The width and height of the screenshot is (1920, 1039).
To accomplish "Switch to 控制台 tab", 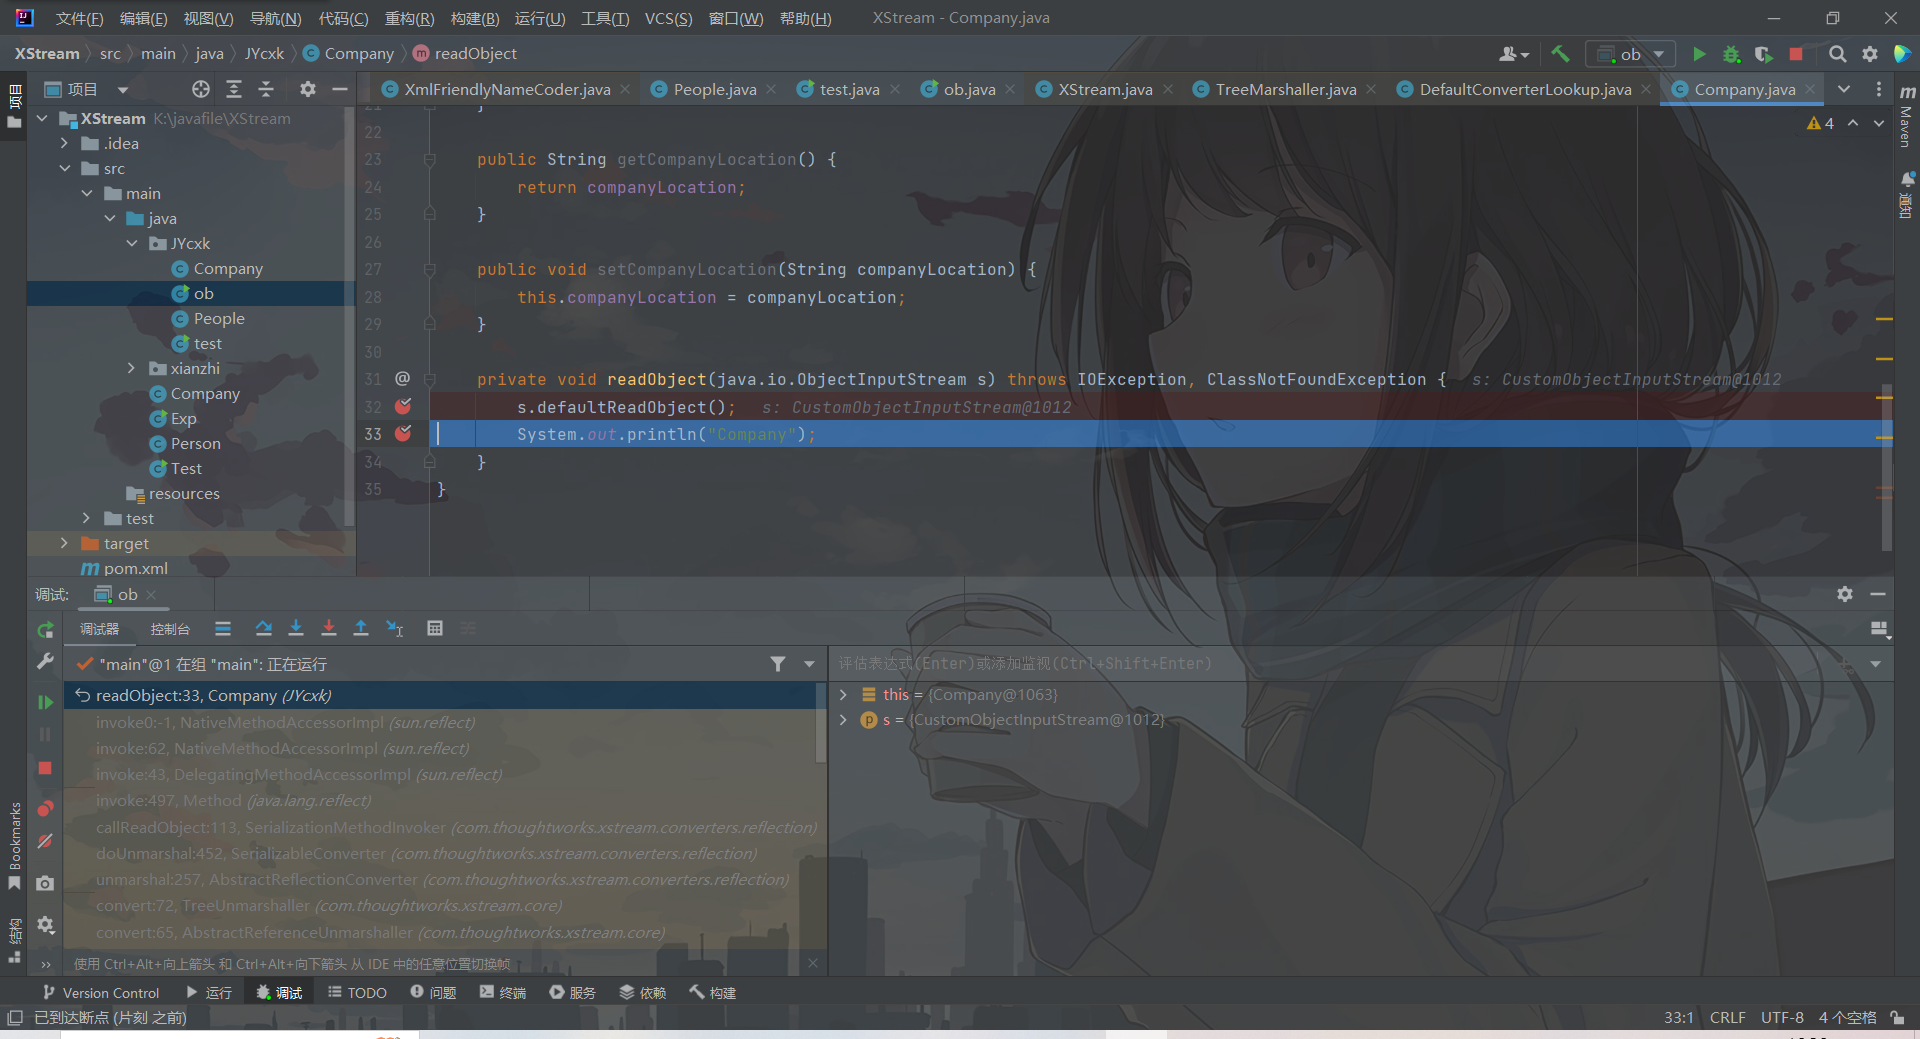I will (170, 629).
